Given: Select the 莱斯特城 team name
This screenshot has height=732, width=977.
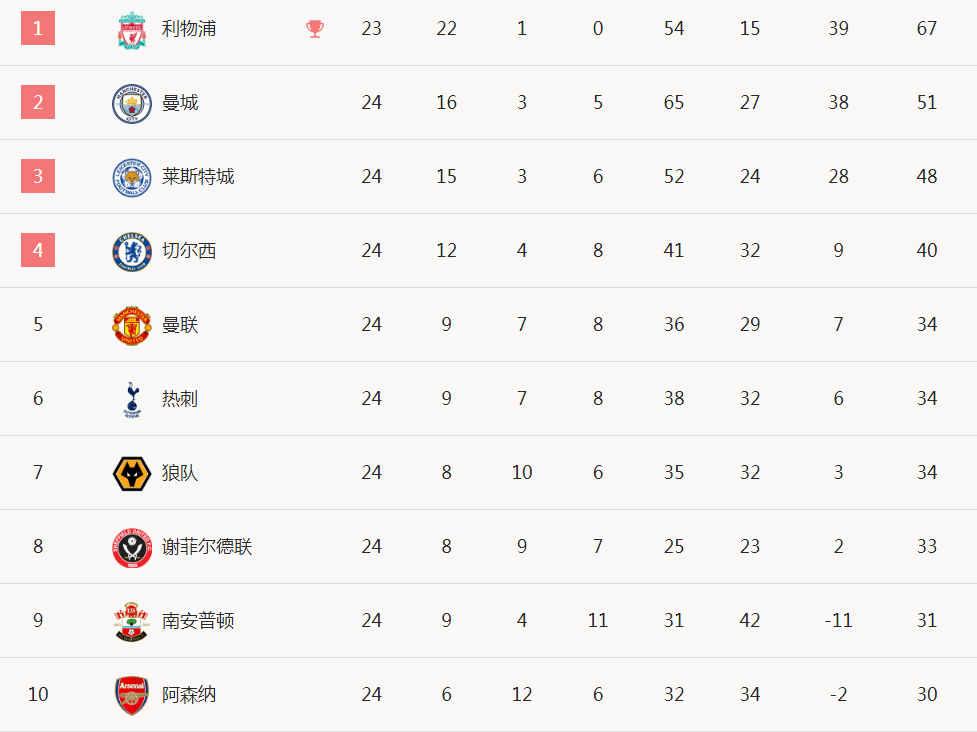Looking at the screenshot, I should pos(198,177).
